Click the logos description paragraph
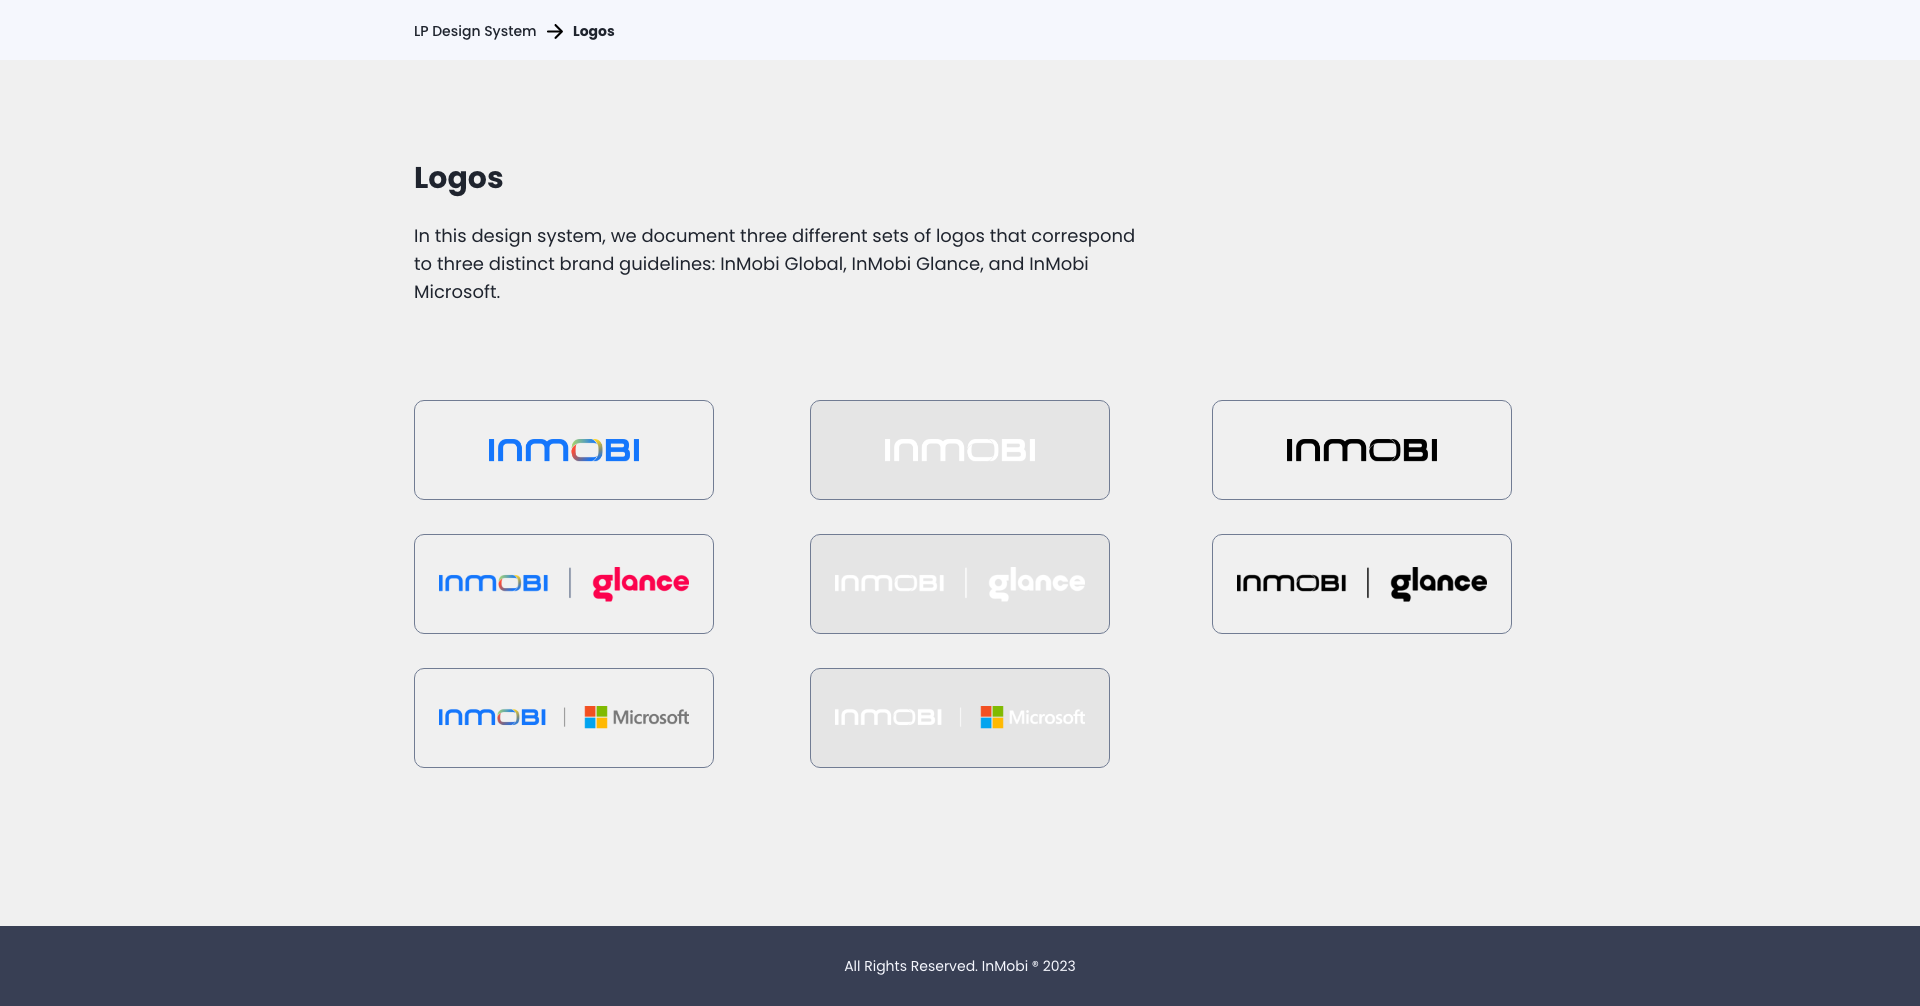1920x1006 pixels. coord(774,264)
